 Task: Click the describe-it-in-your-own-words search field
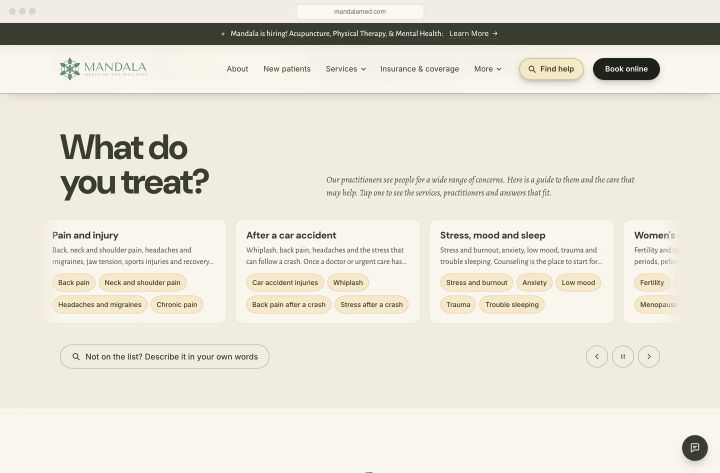point(164,356)
